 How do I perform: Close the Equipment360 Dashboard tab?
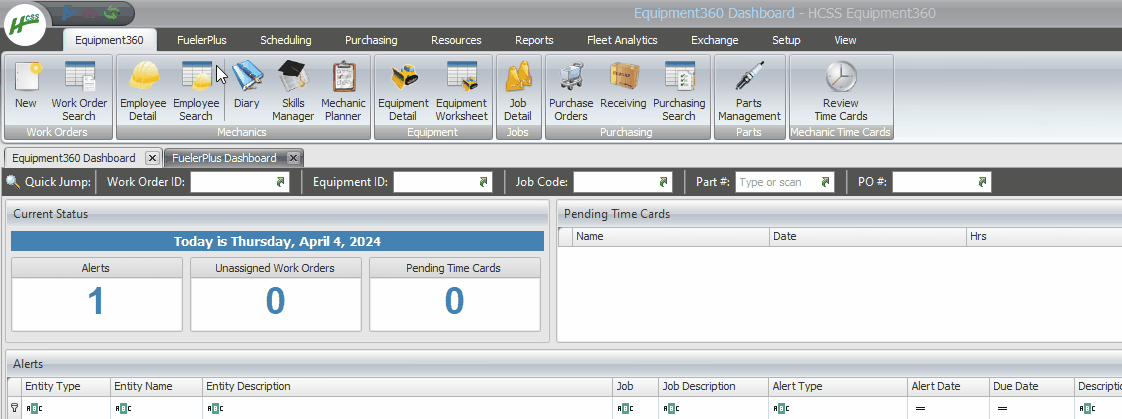(151, 158)
